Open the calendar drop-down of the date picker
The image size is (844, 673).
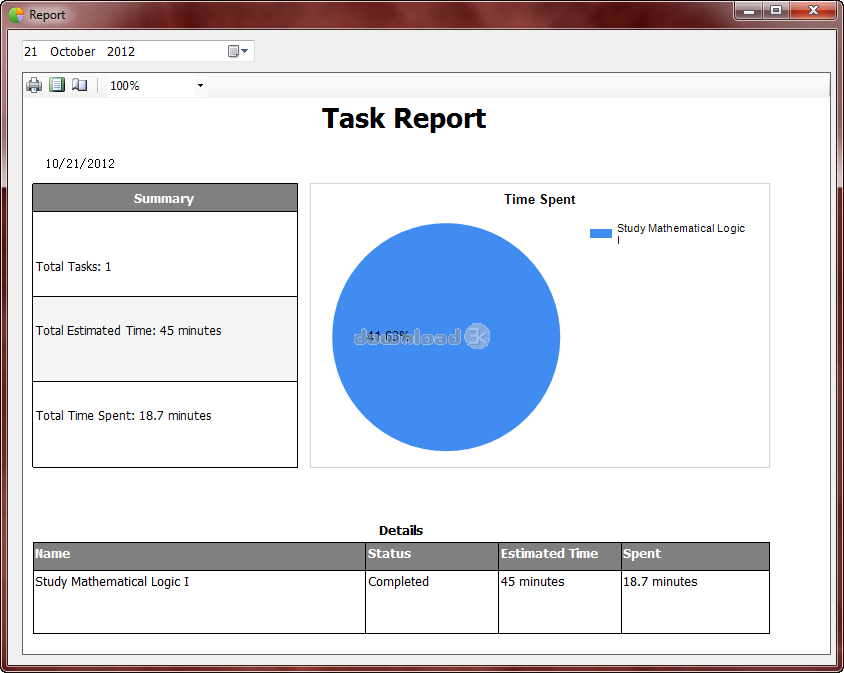[238, 51]
